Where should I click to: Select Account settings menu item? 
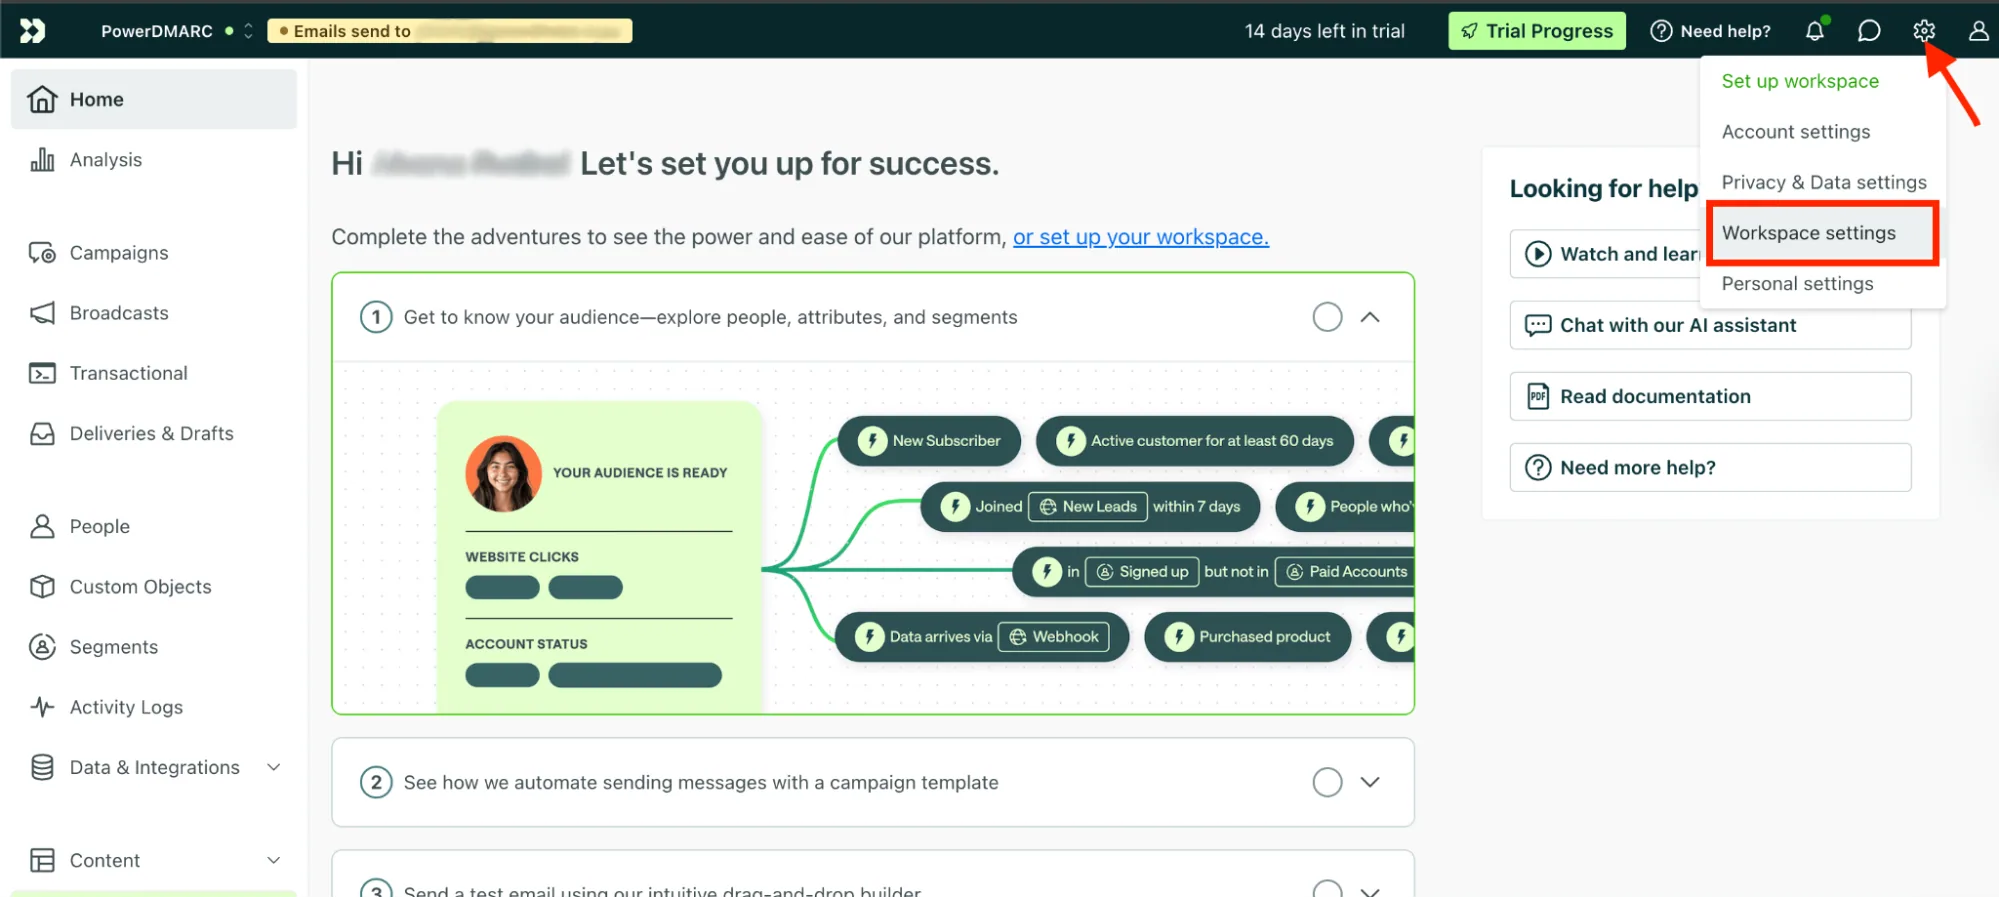pyautogui.click(x=1796, y=132)
